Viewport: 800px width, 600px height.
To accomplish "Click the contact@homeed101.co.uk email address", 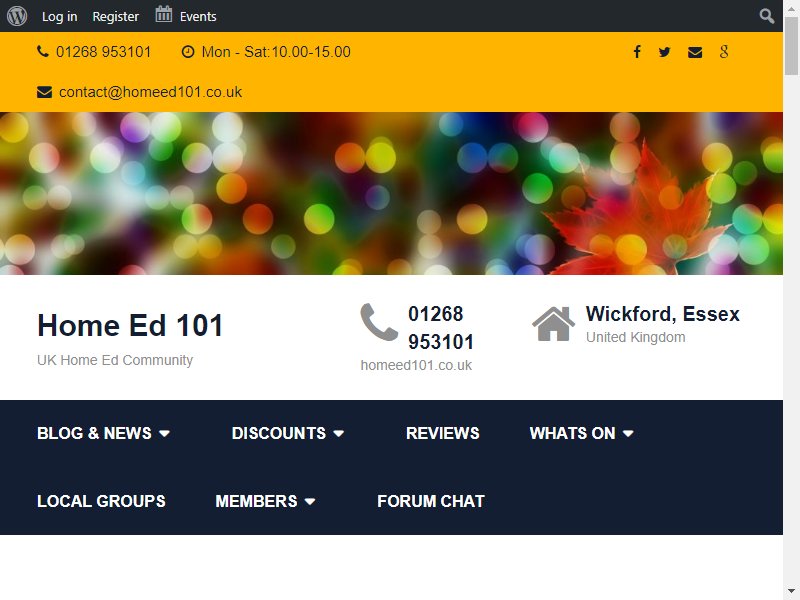I will point(151,92).
